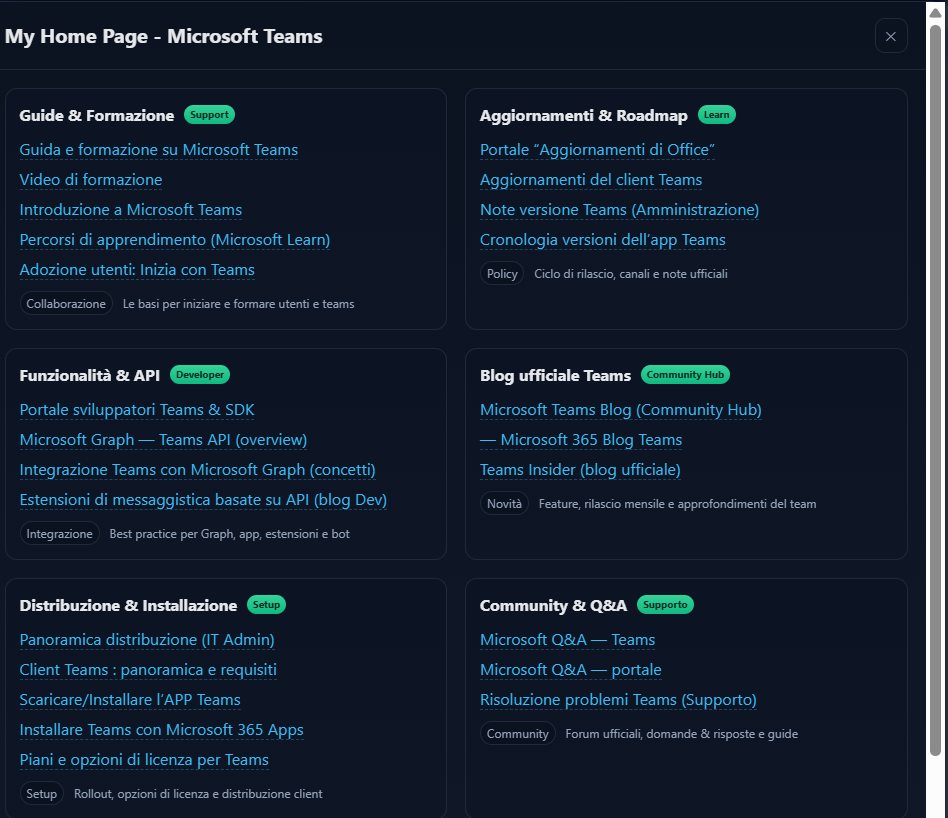Screen dimensions: 948x818
Task: Open Portale "Aggiornamenti di Office" link
Action: 597,149
